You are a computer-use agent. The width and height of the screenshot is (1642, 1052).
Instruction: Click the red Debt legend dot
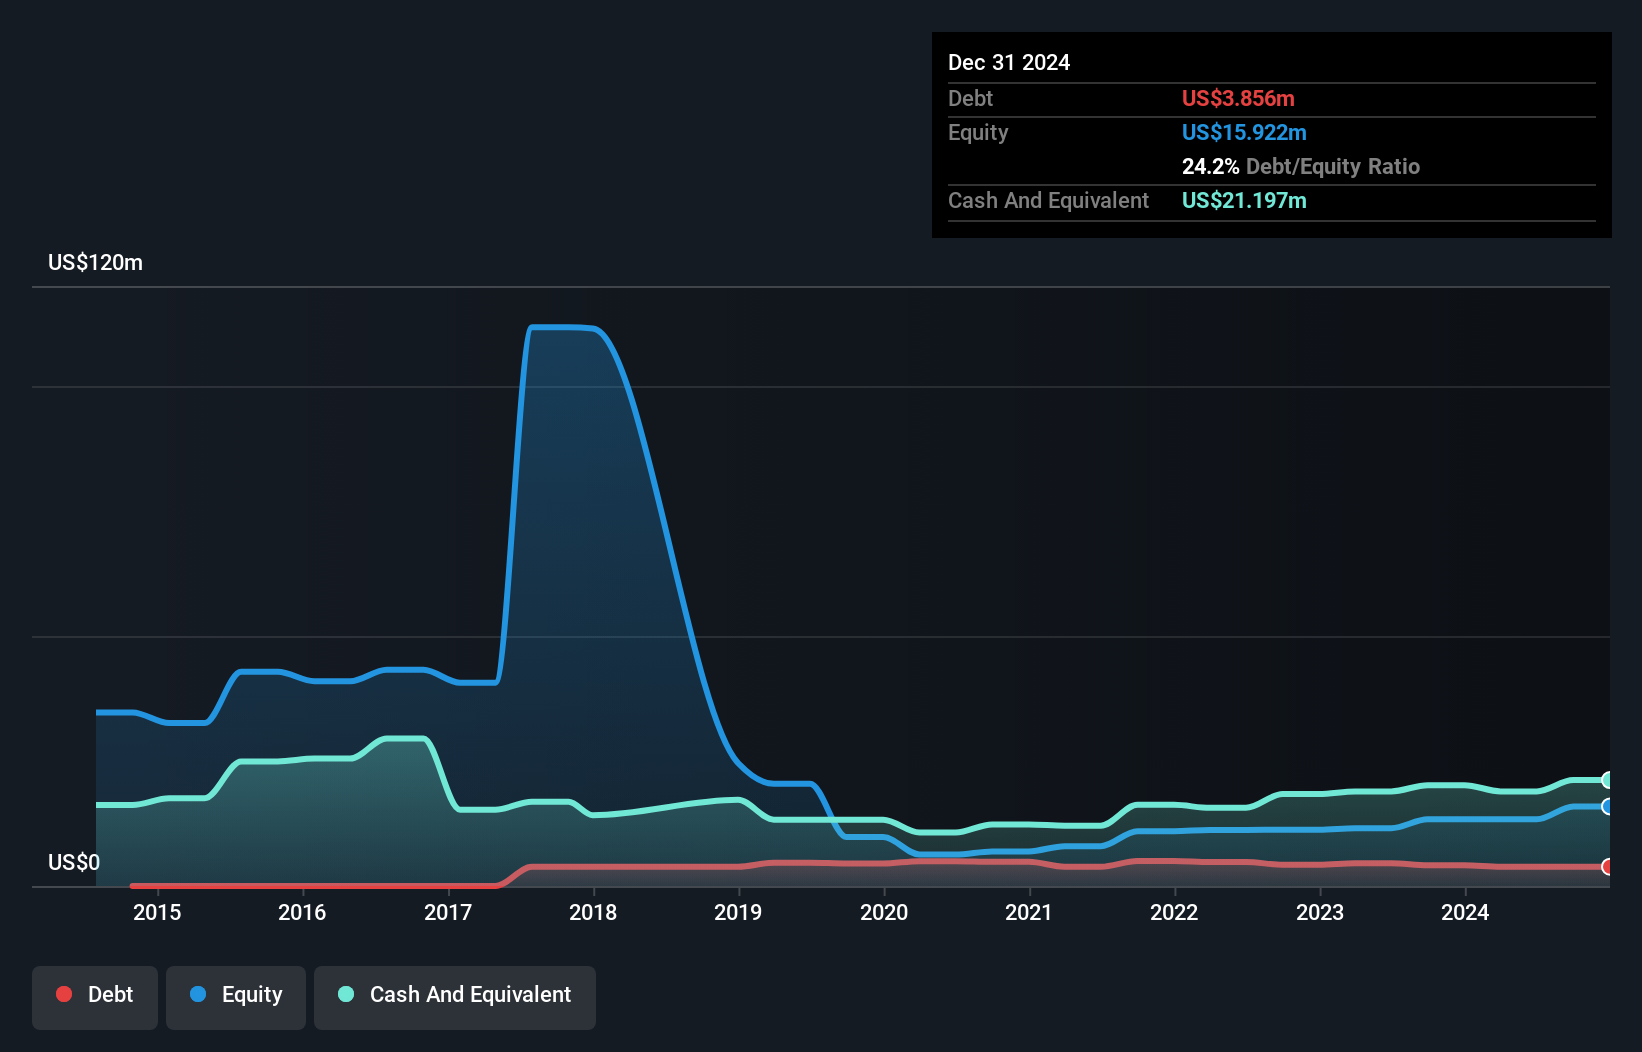coord(64,994)
